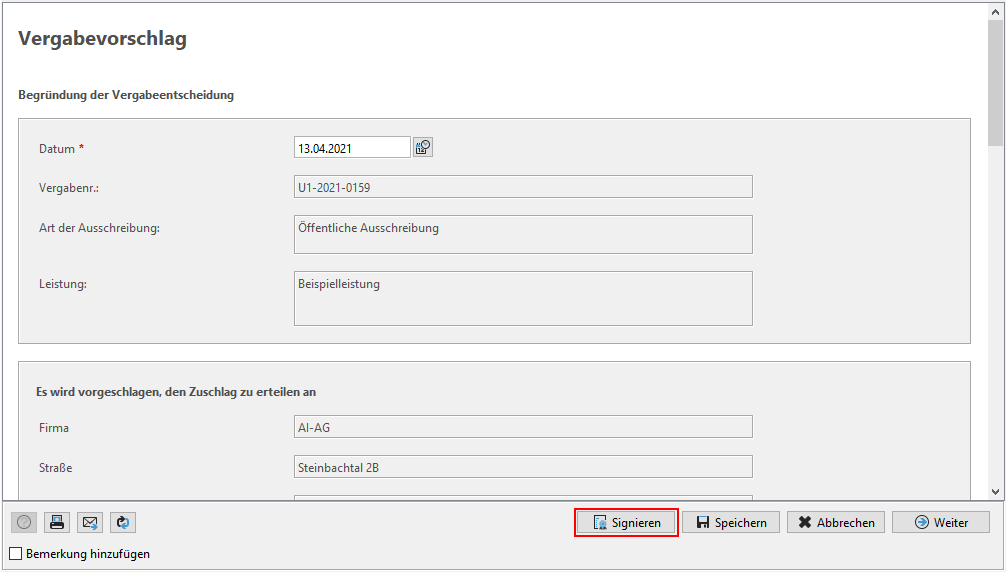
Task: Select the Art der Ausschreibung text box
Action: pos(523,234)
